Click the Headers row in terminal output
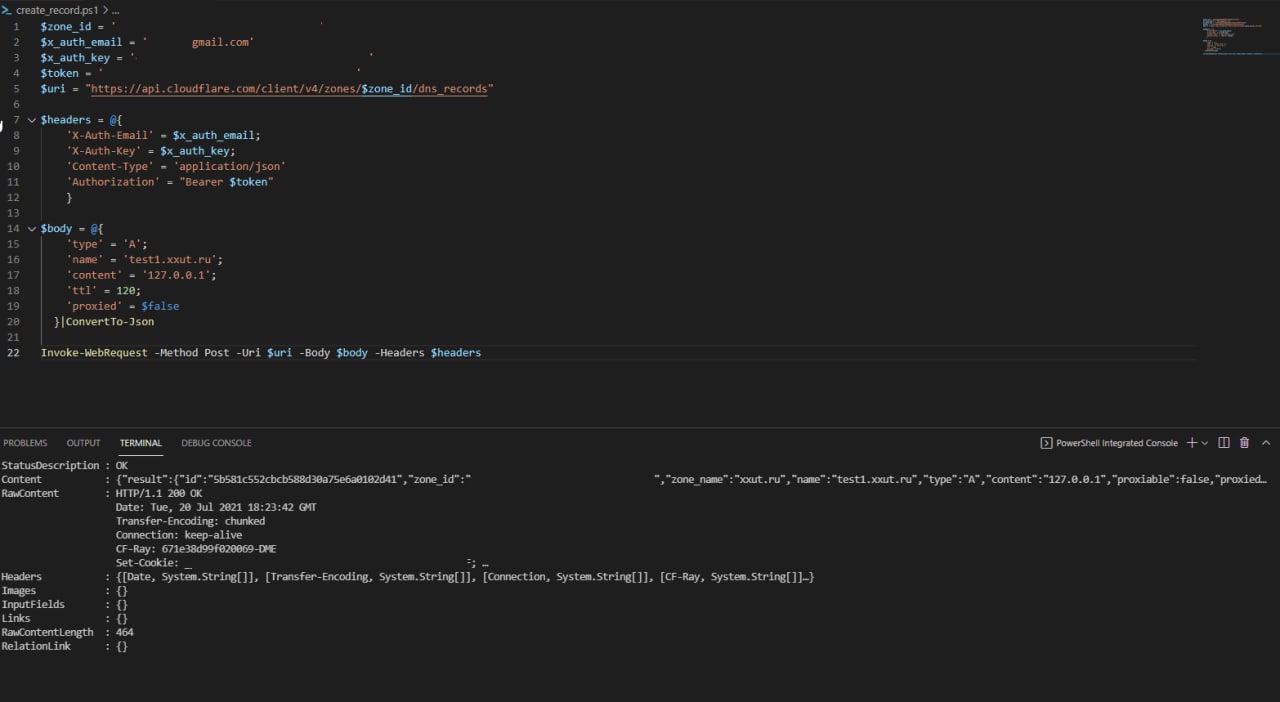This screenshot has width=1280, height=702. pyautogui.click(x=408, y=577)
